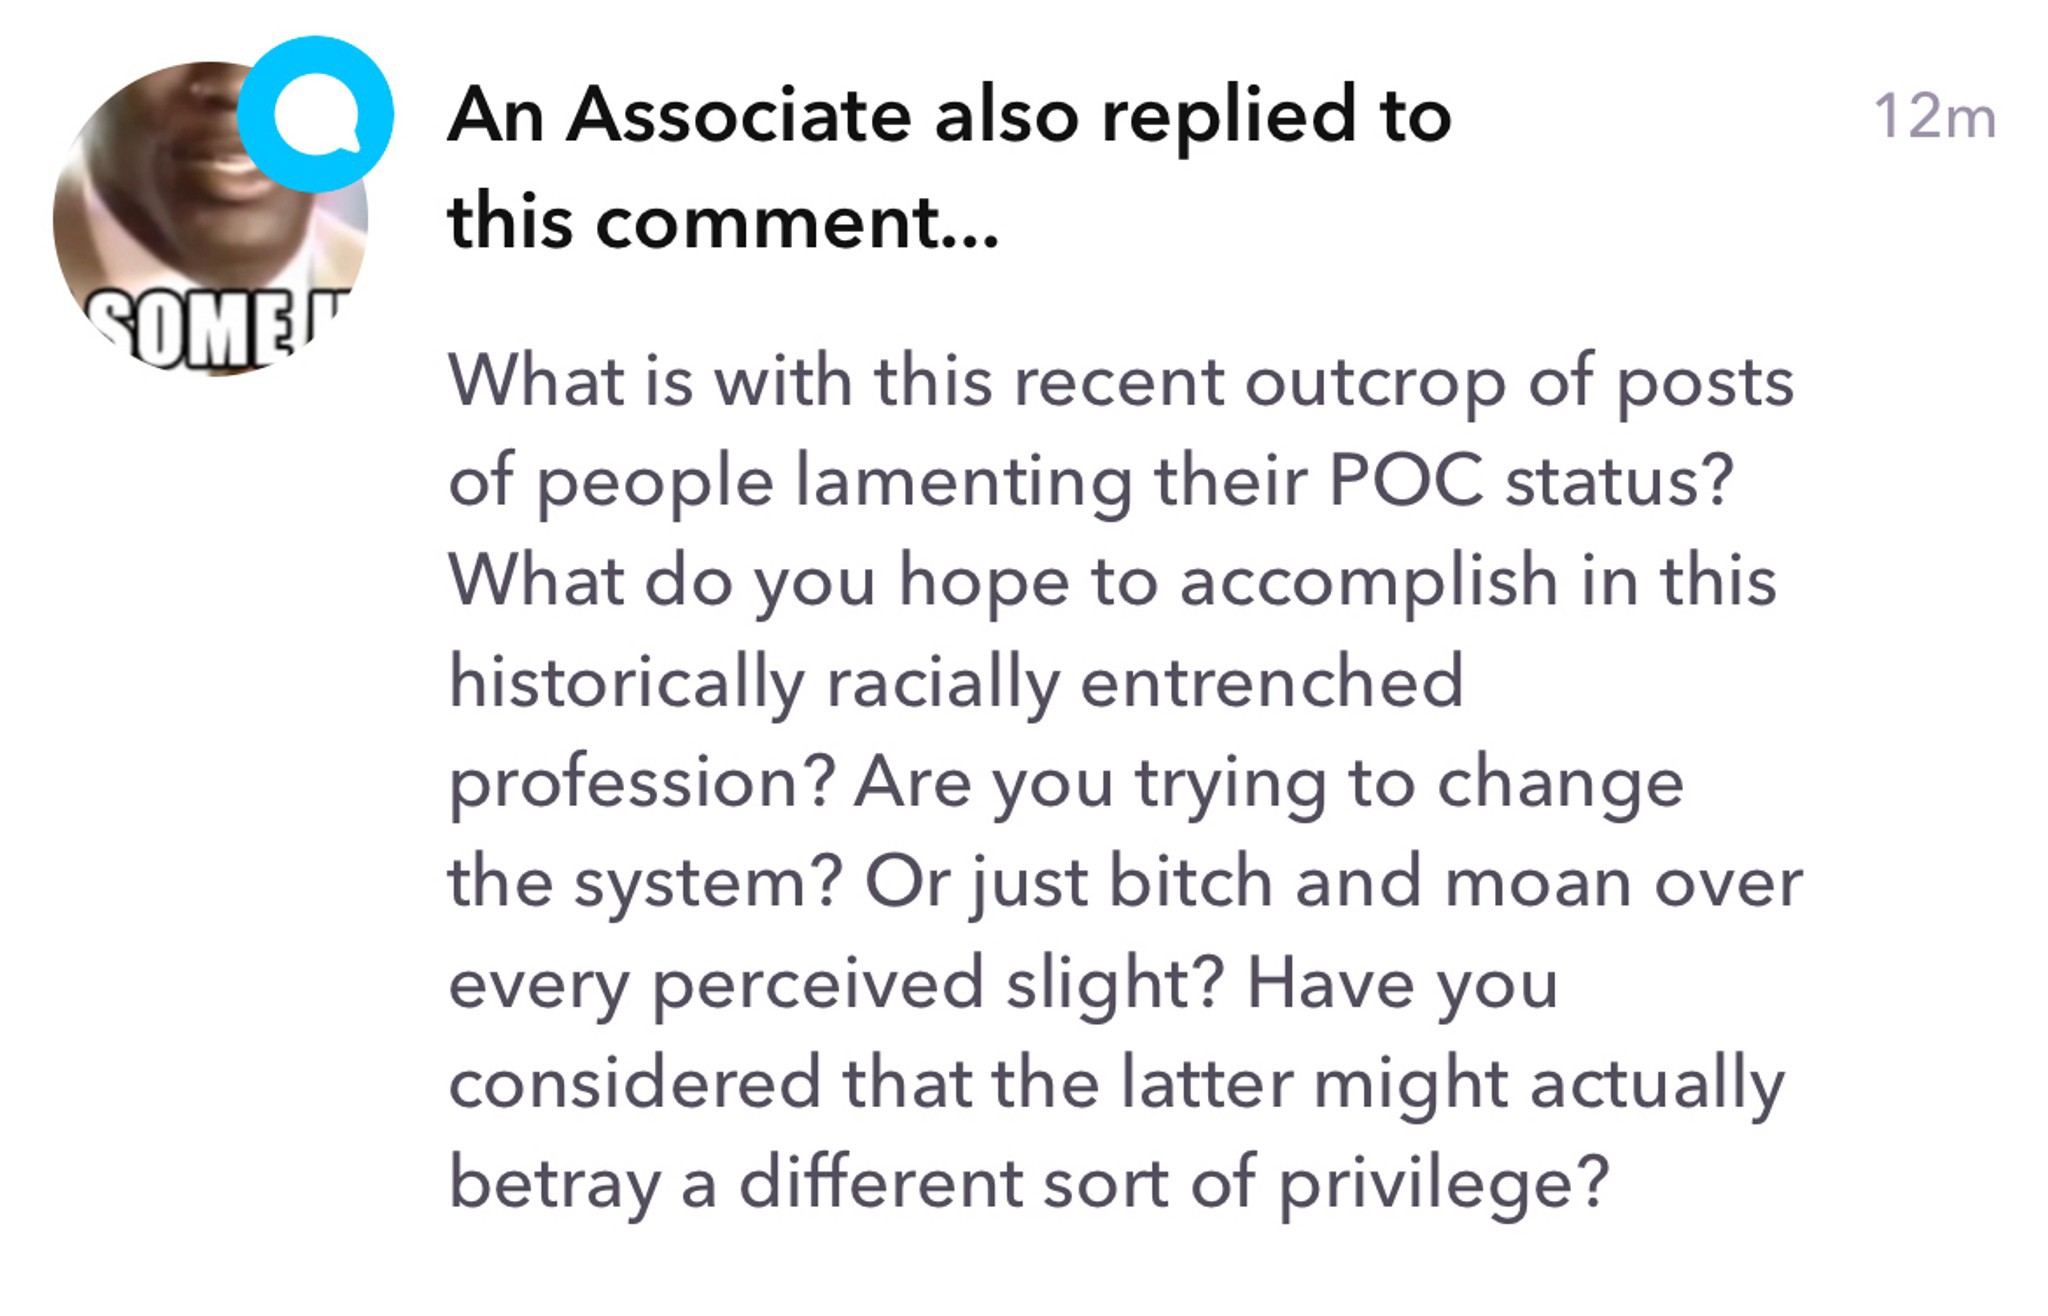Screen dimensions: 2048x1316
Task: Select the text 'people lamenting their POC status?'
Action: pos(1135,481)
